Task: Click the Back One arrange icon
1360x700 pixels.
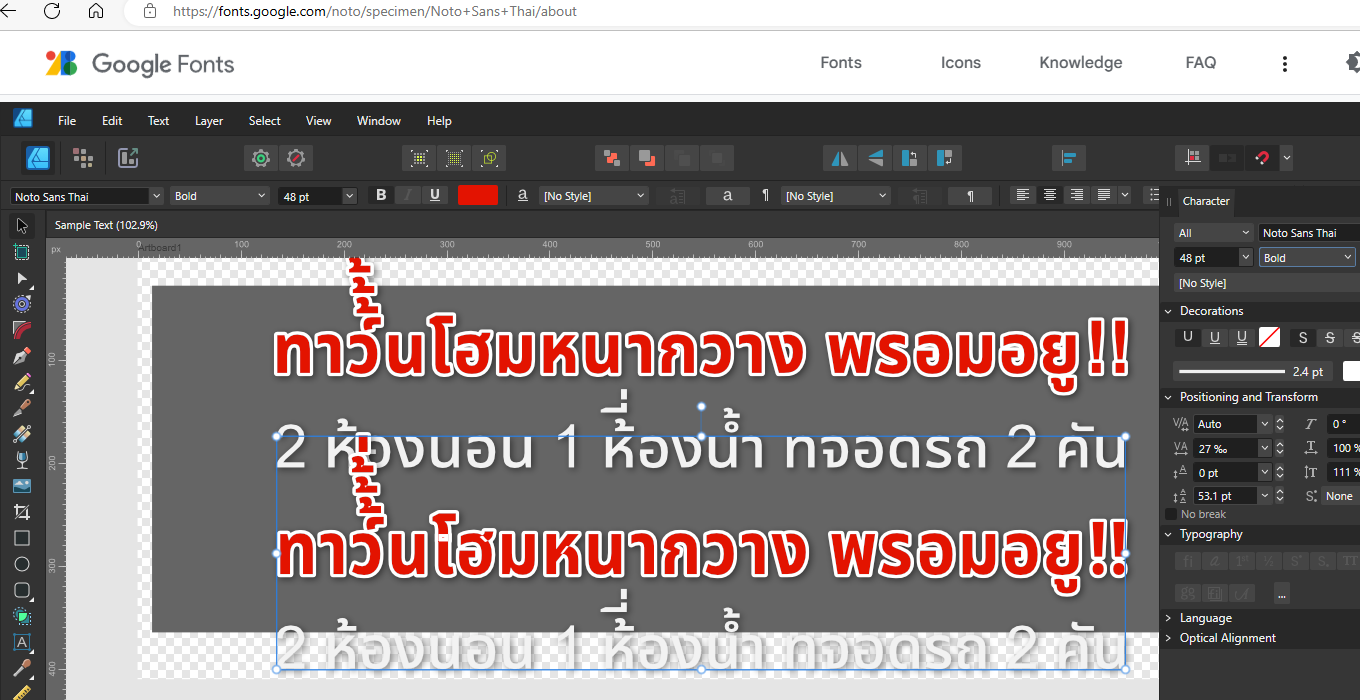Action: tap(647, 158)
